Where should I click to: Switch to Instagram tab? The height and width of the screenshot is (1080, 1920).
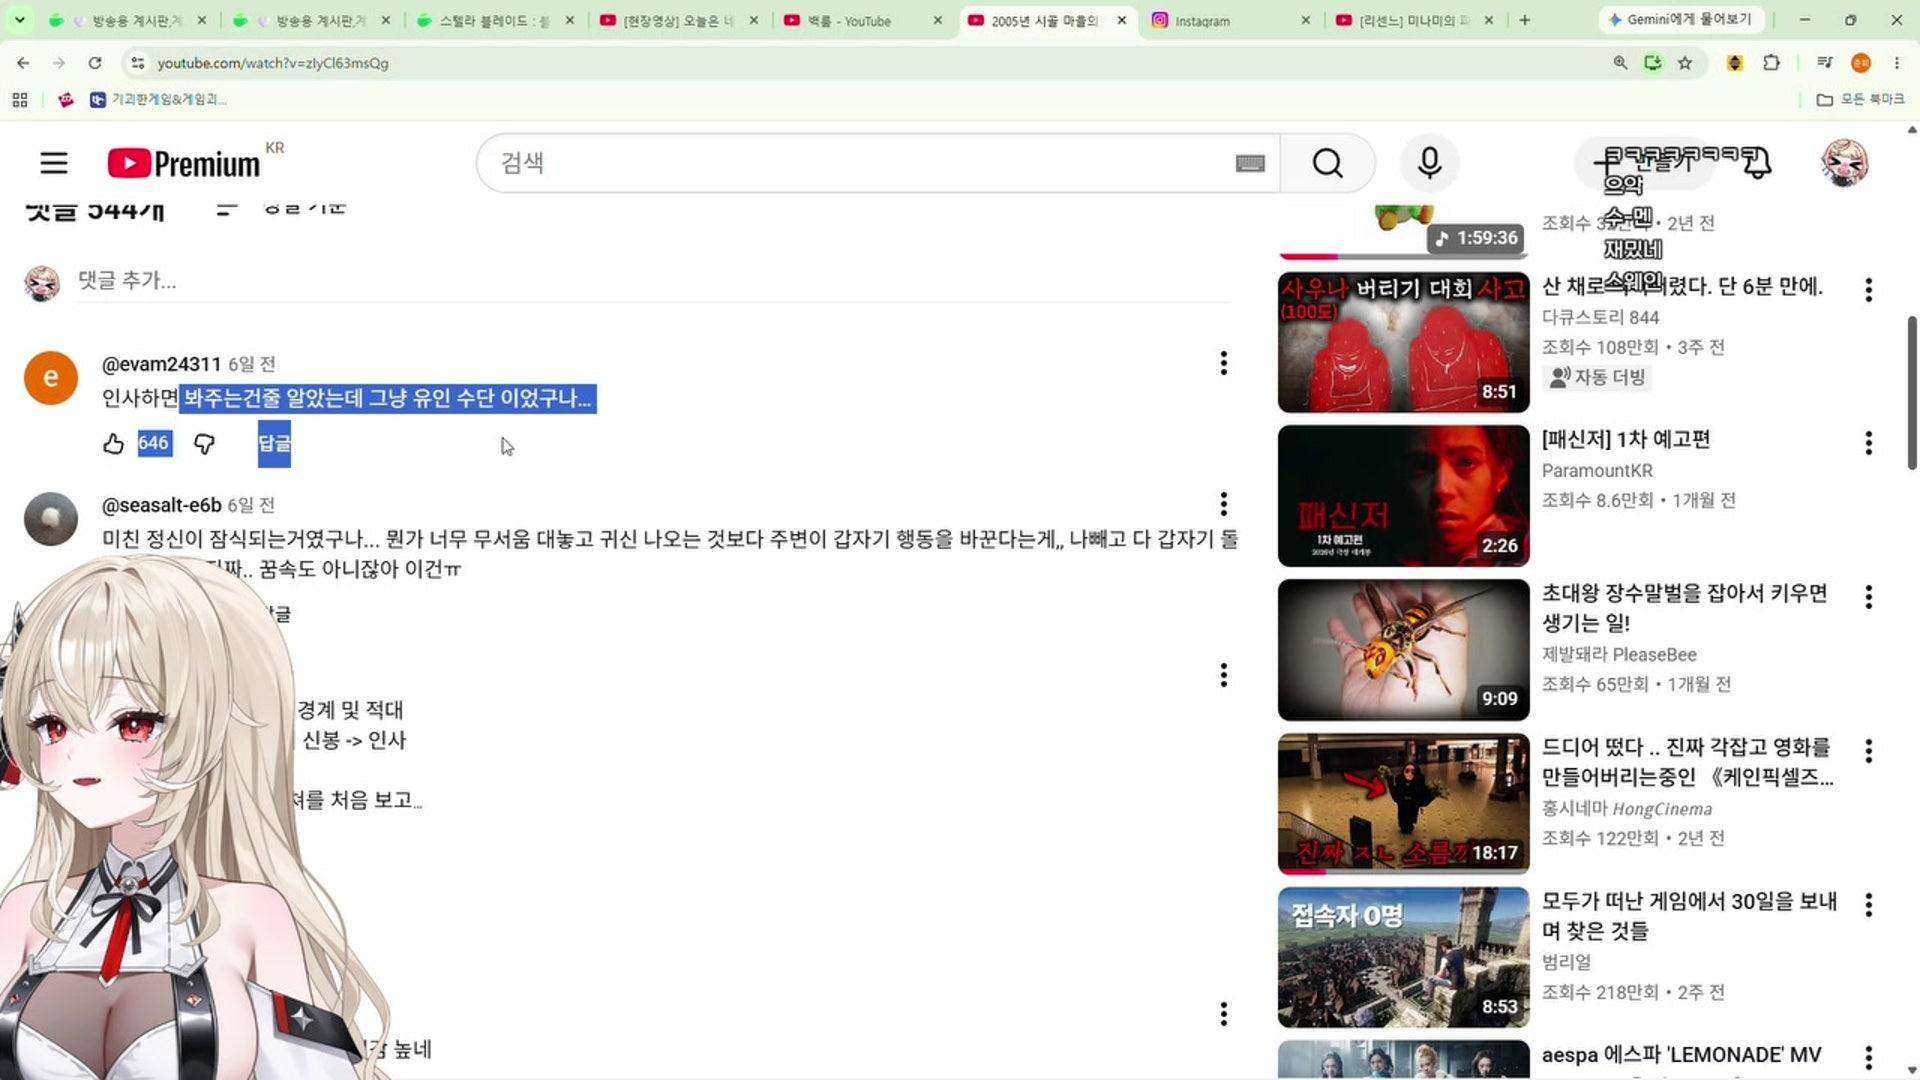(1230, 20)
